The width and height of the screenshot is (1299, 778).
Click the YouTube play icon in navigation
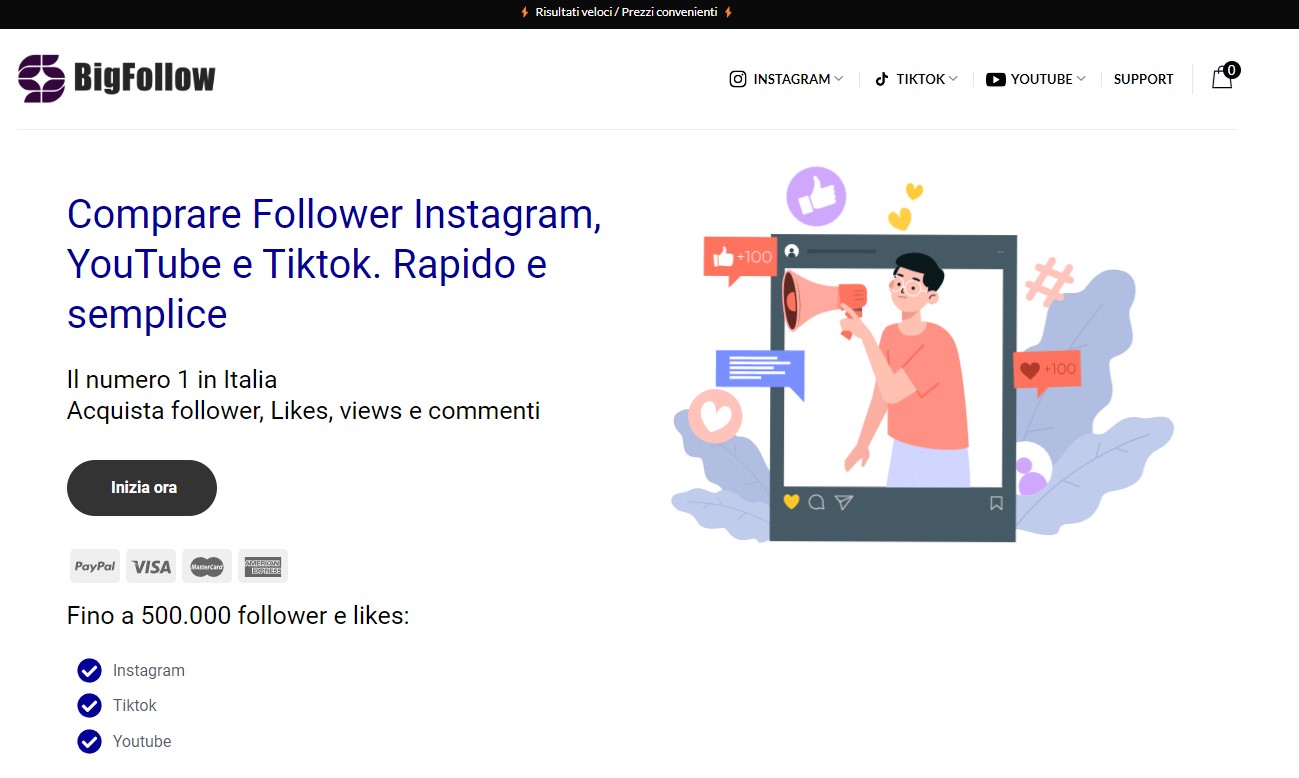[x=996, y=78]
